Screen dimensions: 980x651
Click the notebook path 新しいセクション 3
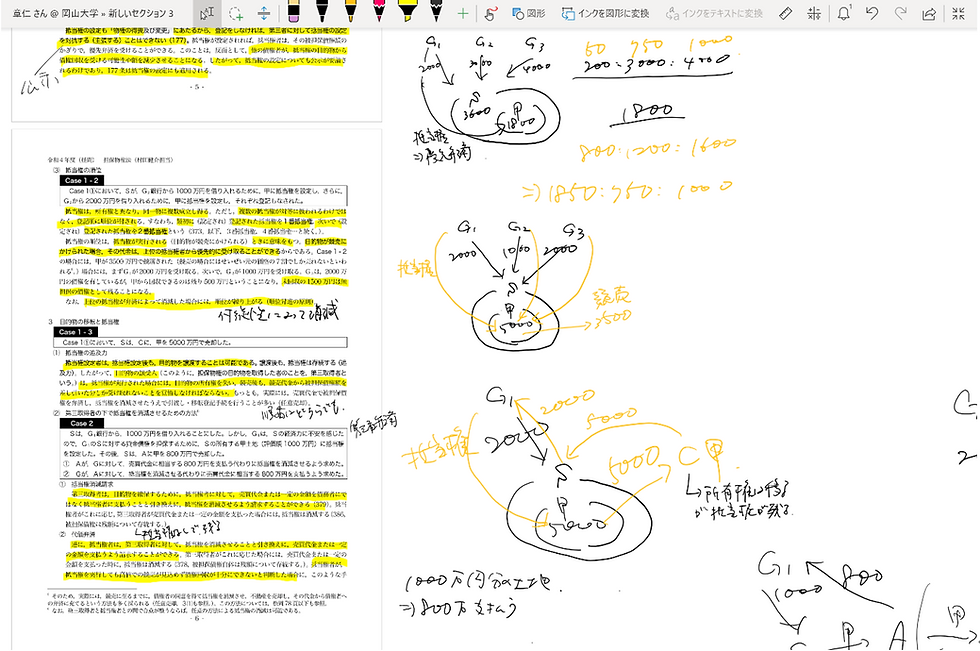click(x=141, y=13)
